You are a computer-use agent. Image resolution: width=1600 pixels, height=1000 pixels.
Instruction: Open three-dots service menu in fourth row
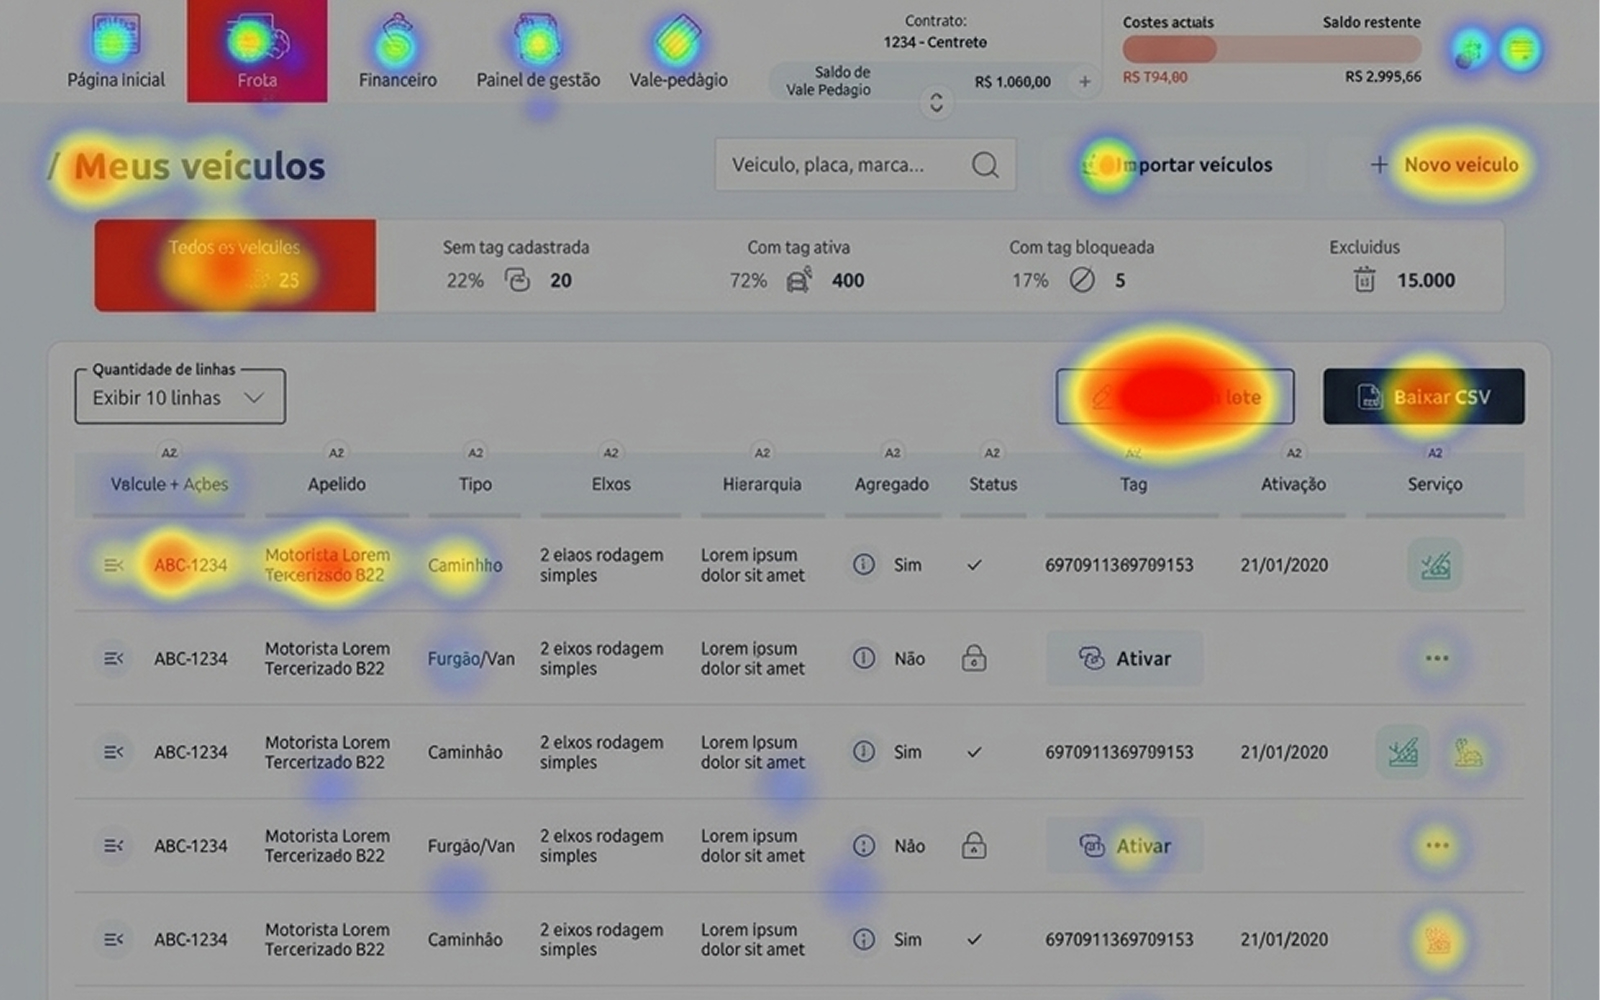(x=1437, y=846)
